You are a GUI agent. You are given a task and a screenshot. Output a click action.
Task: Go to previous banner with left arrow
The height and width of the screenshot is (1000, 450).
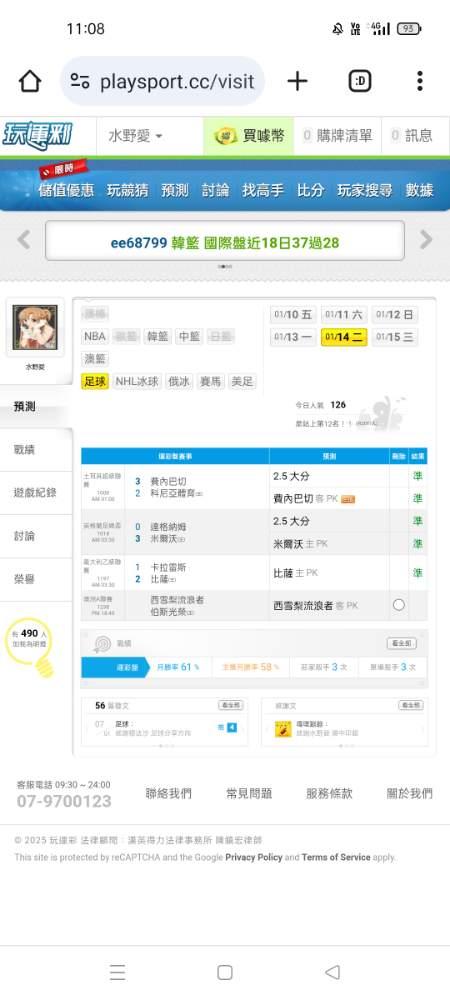(24, 240)
